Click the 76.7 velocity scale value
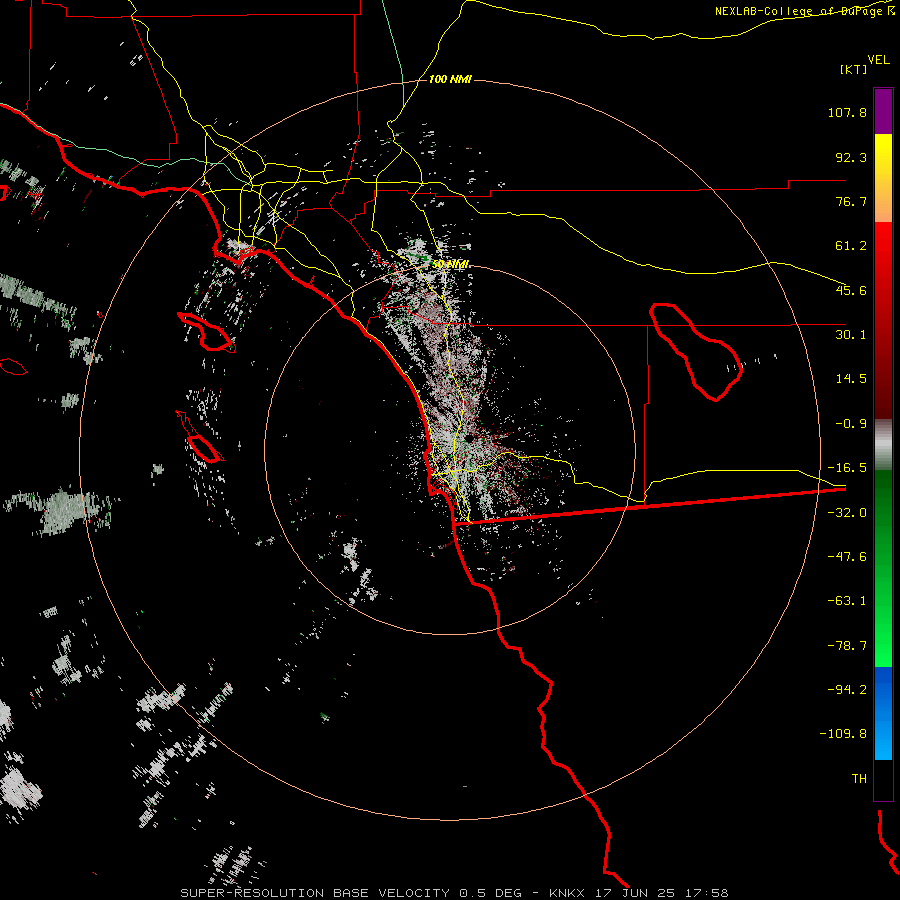Image resolution: width=900 pixels, height=900 pixels. pyautogui.click(x=851, y=201)
